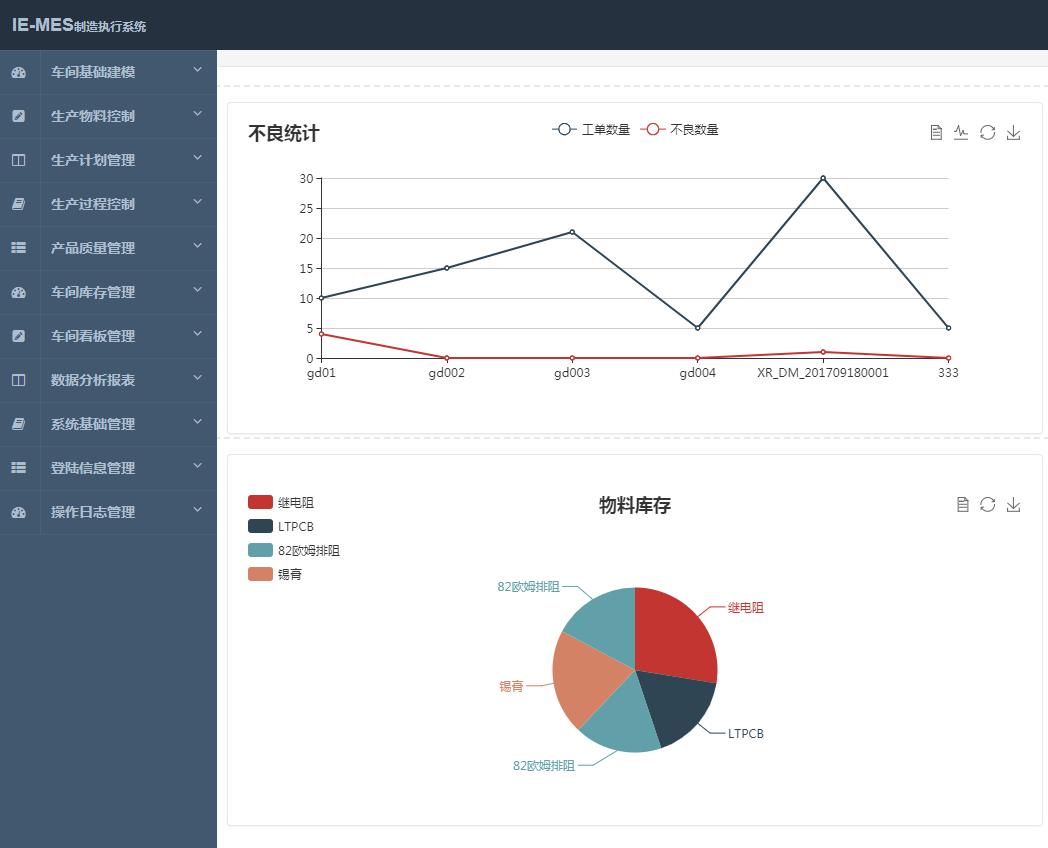1048x848 pixels.
Task: Click restore icon on 物料库存 chart
Action: [x=987, y=504]
